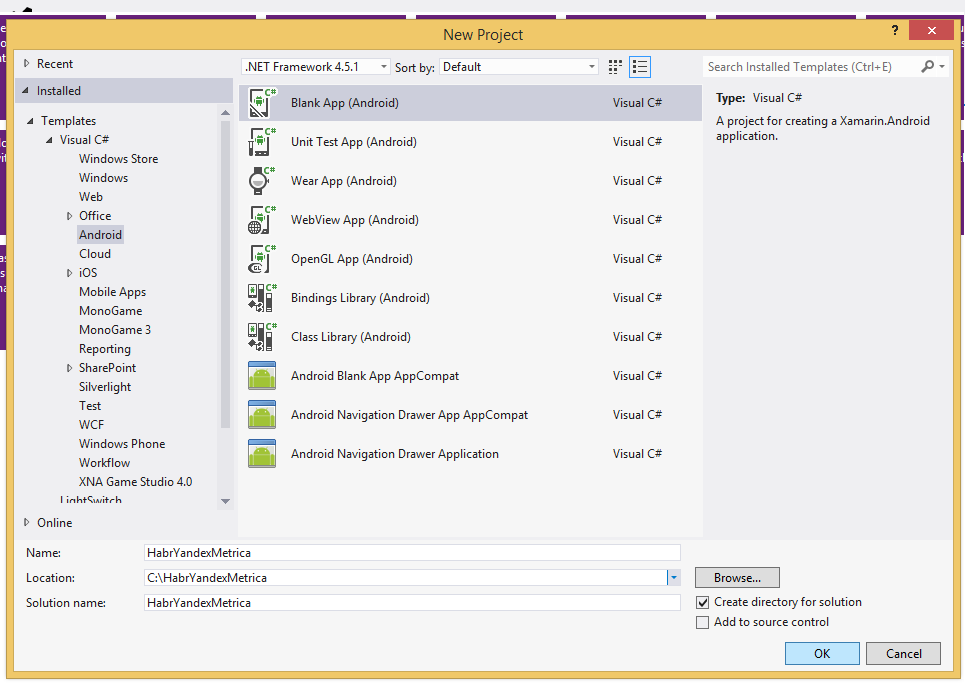
Task: Select the Android category
Action: click(100, 235)
